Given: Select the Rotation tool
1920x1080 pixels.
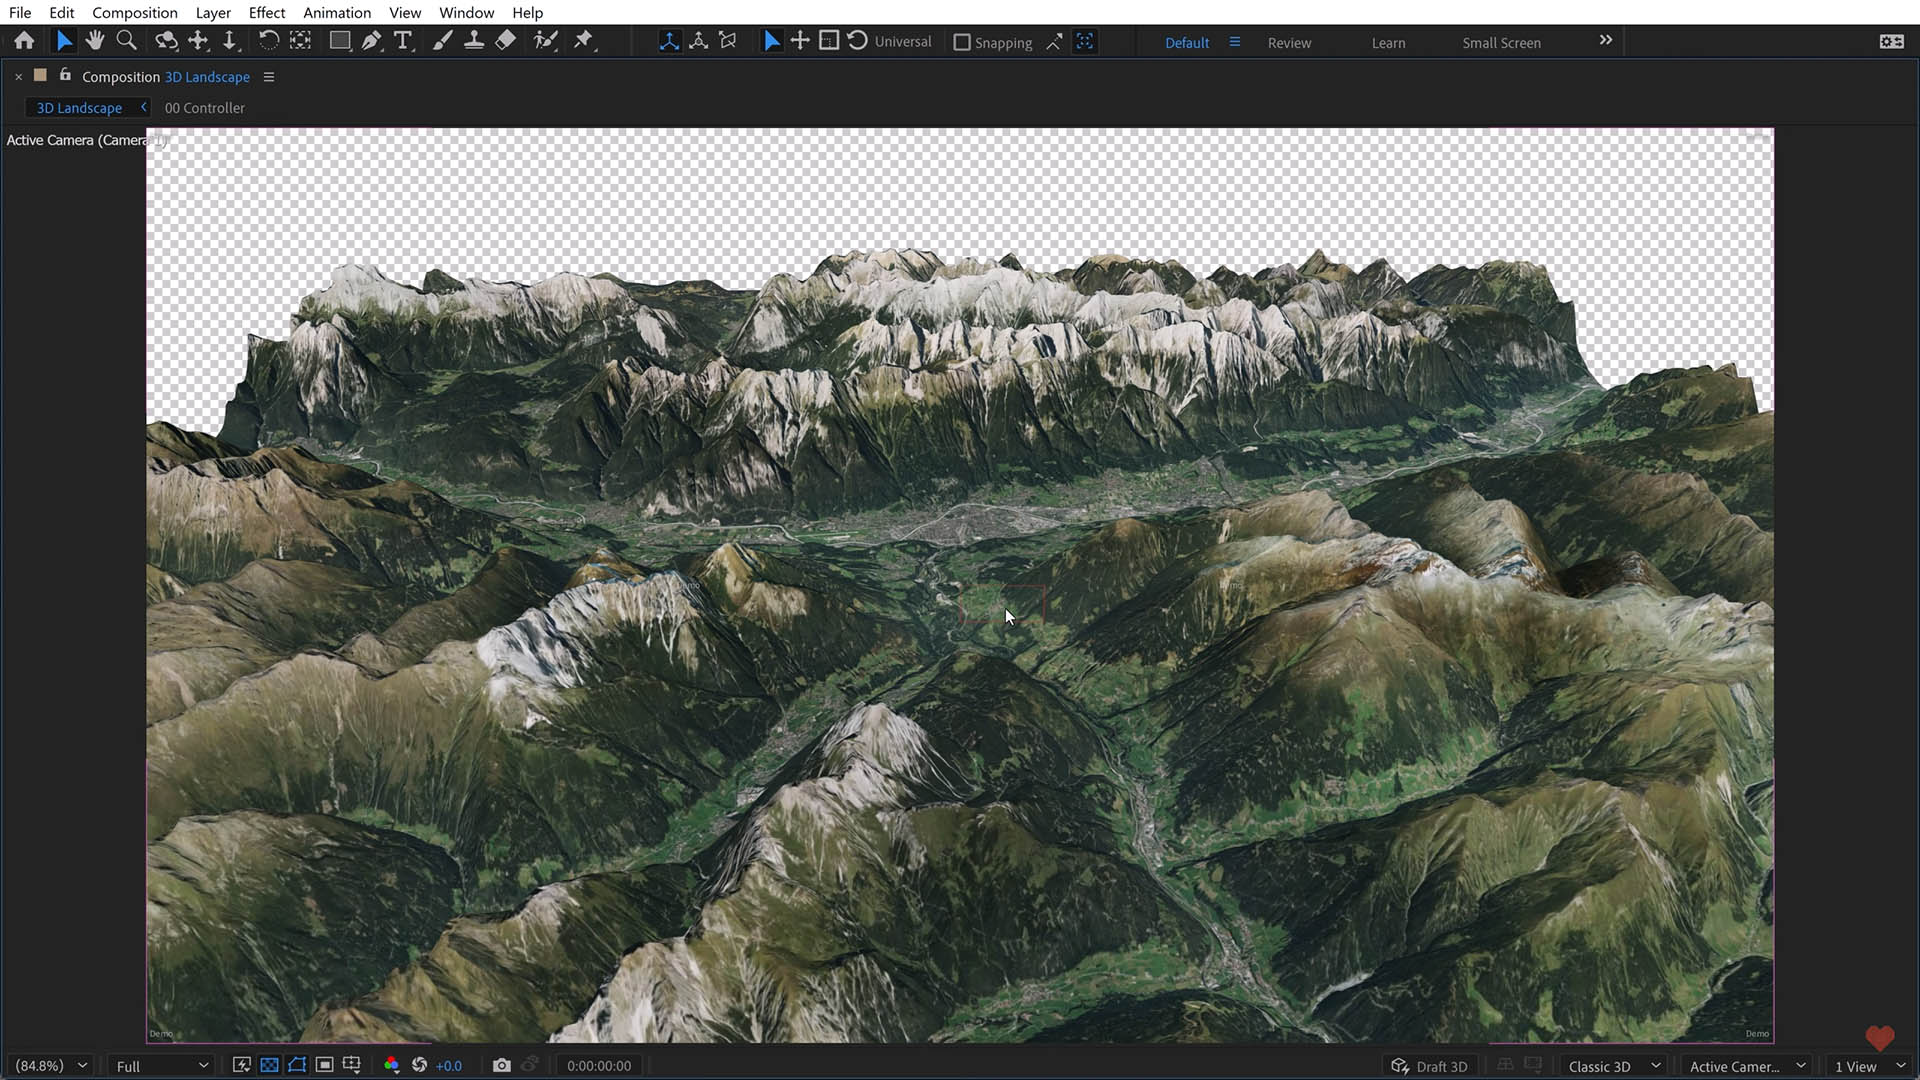Looking at the screenshot, I should pos(269,40).
